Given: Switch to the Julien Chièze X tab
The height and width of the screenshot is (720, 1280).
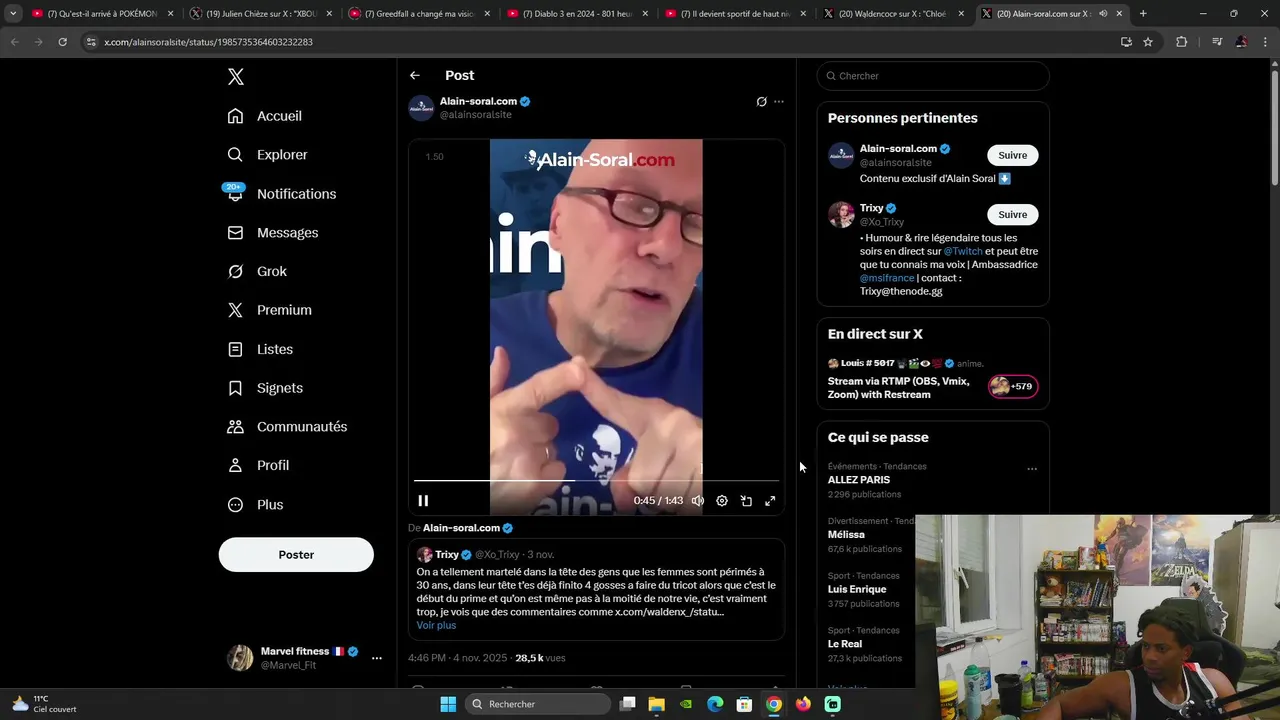Looking at the screenshot, I should point(260,14).
